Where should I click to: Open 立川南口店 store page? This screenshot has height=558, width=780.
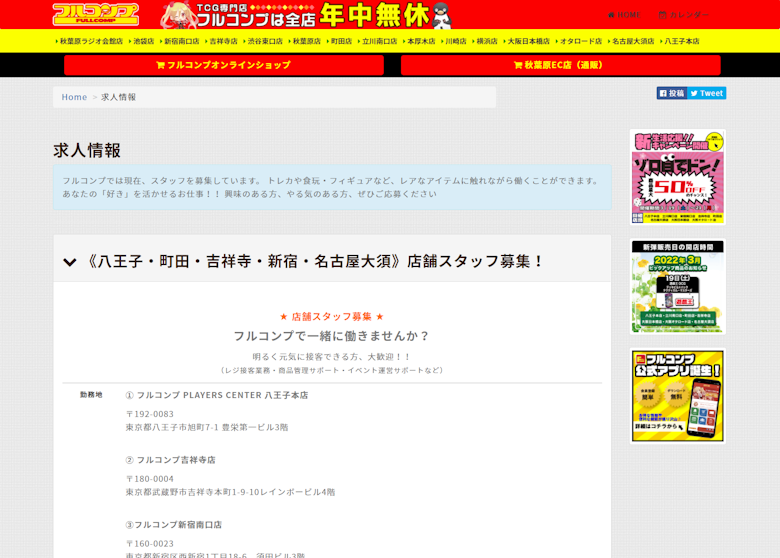(x=378, y=41)
